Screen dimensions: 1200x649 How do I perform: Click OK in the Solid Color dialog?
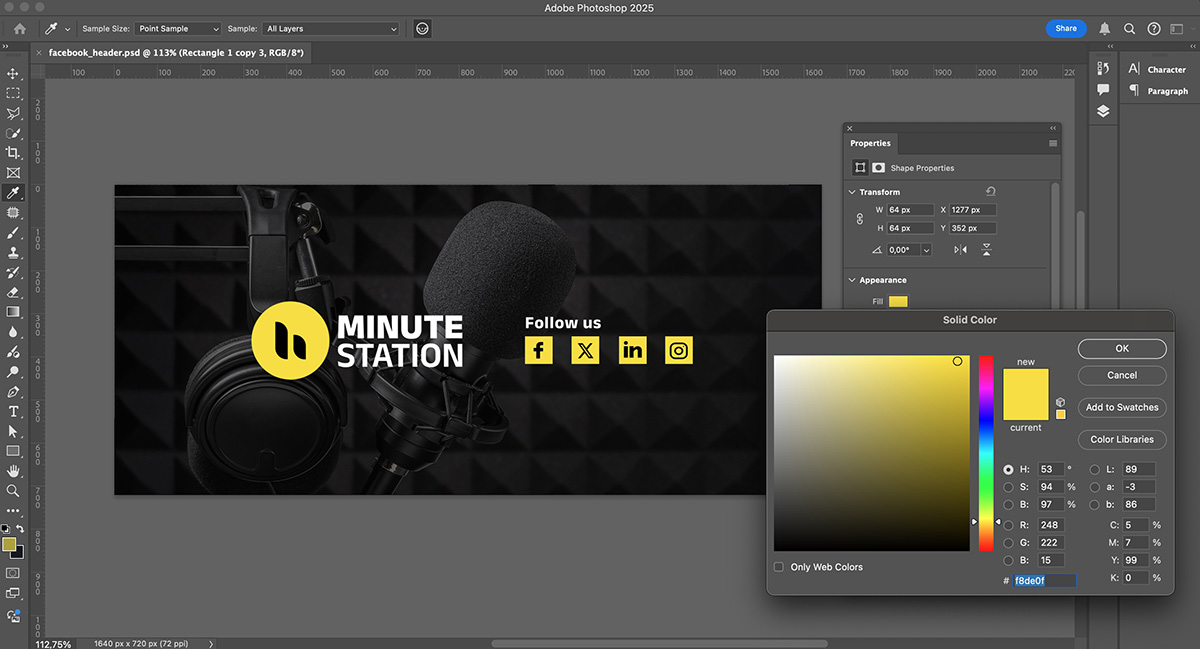coord(1121,348)
